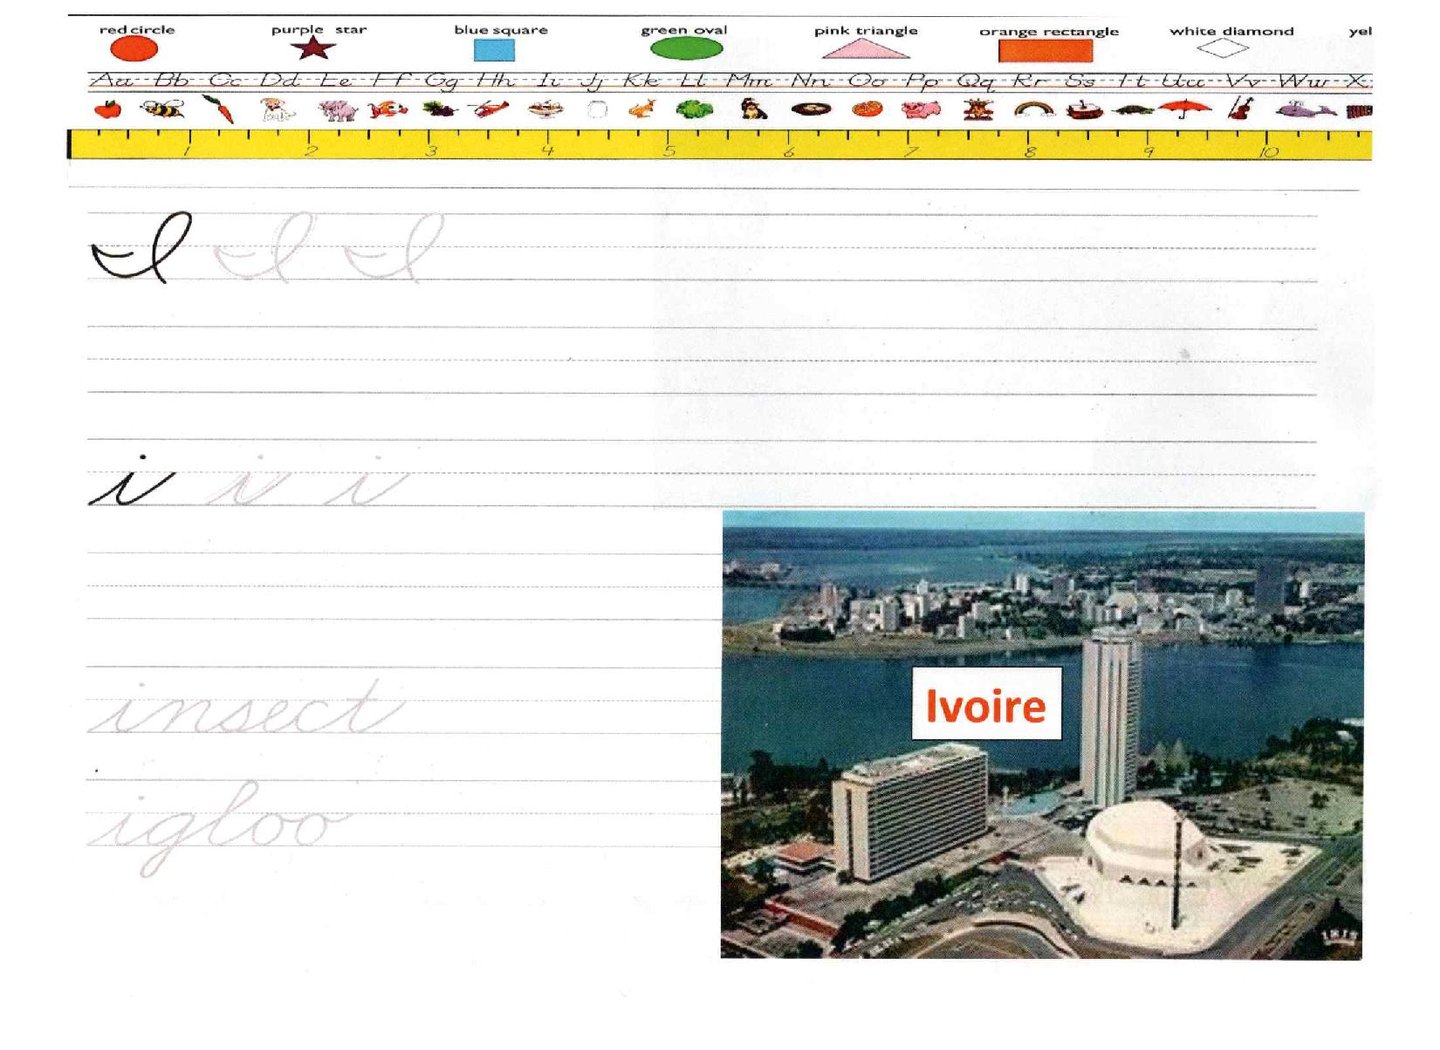1440x1050 pixels.
Task: Select the traceable word 'insect'
Action: coord(247,708)
